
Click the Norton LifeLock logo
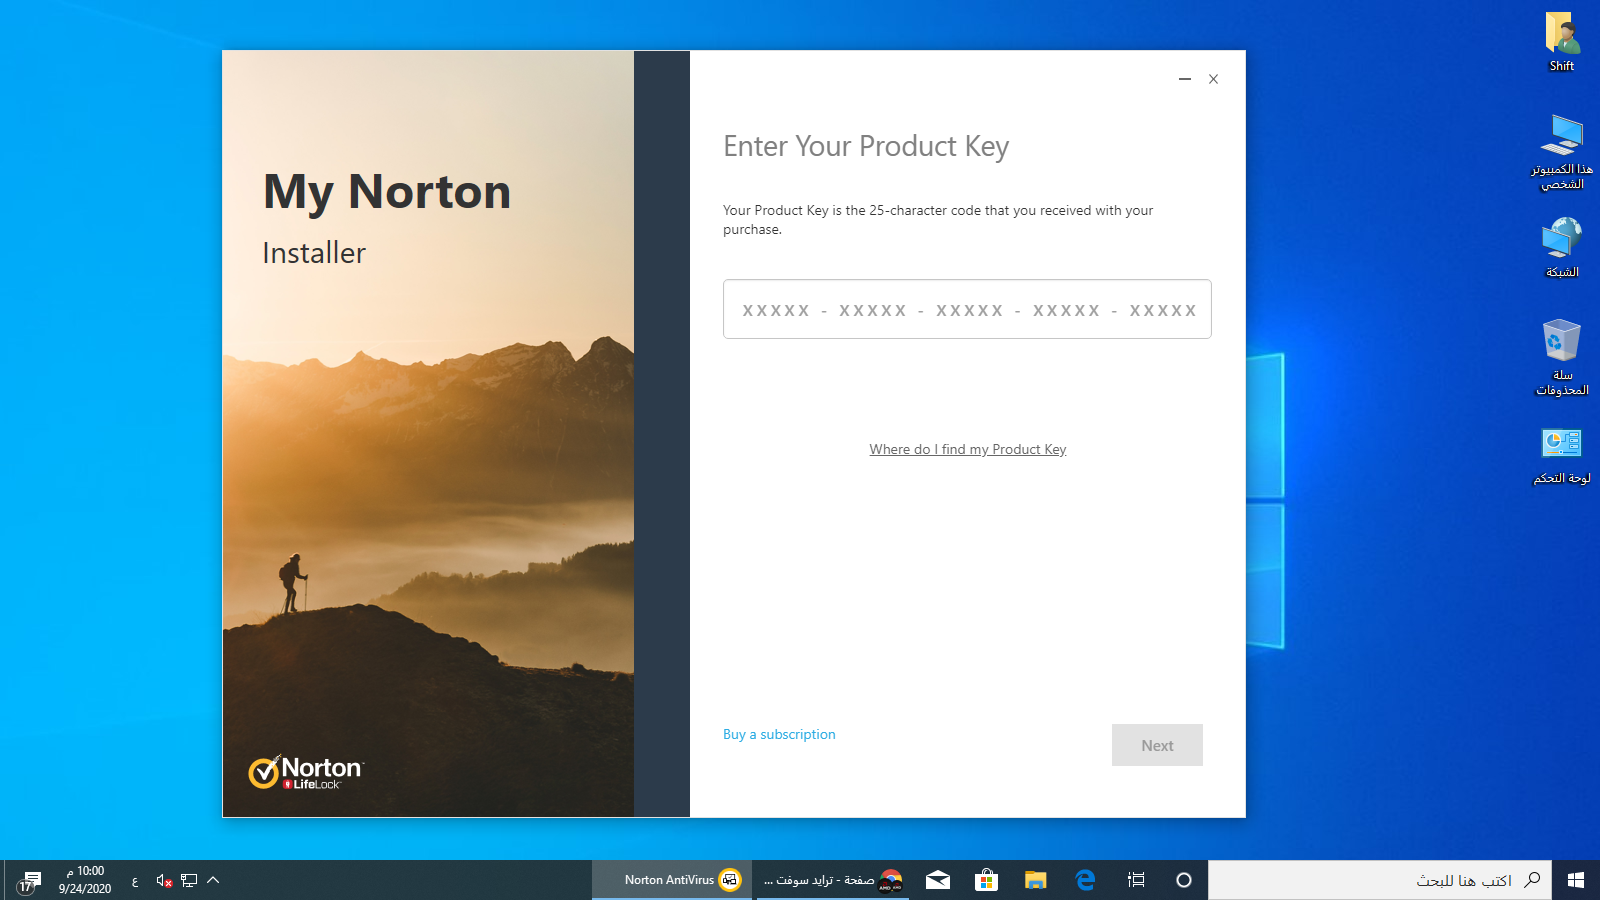pos(306,772)
